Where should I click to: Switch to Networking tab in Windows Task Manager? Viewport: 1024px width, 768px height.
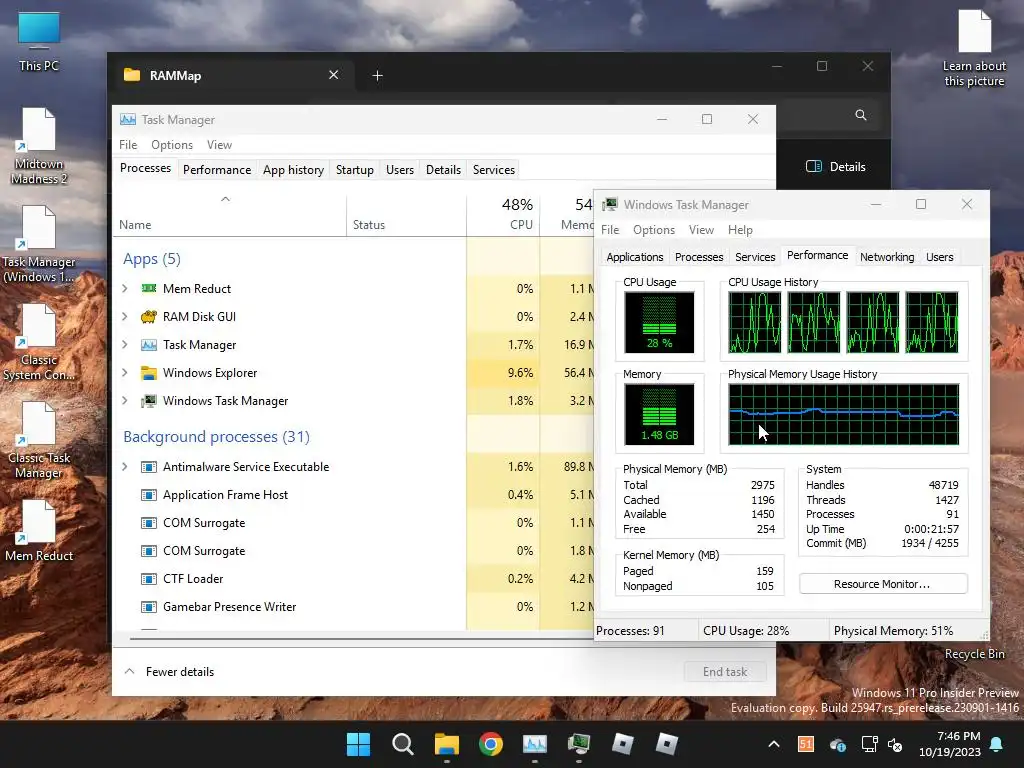pos(887,257)
